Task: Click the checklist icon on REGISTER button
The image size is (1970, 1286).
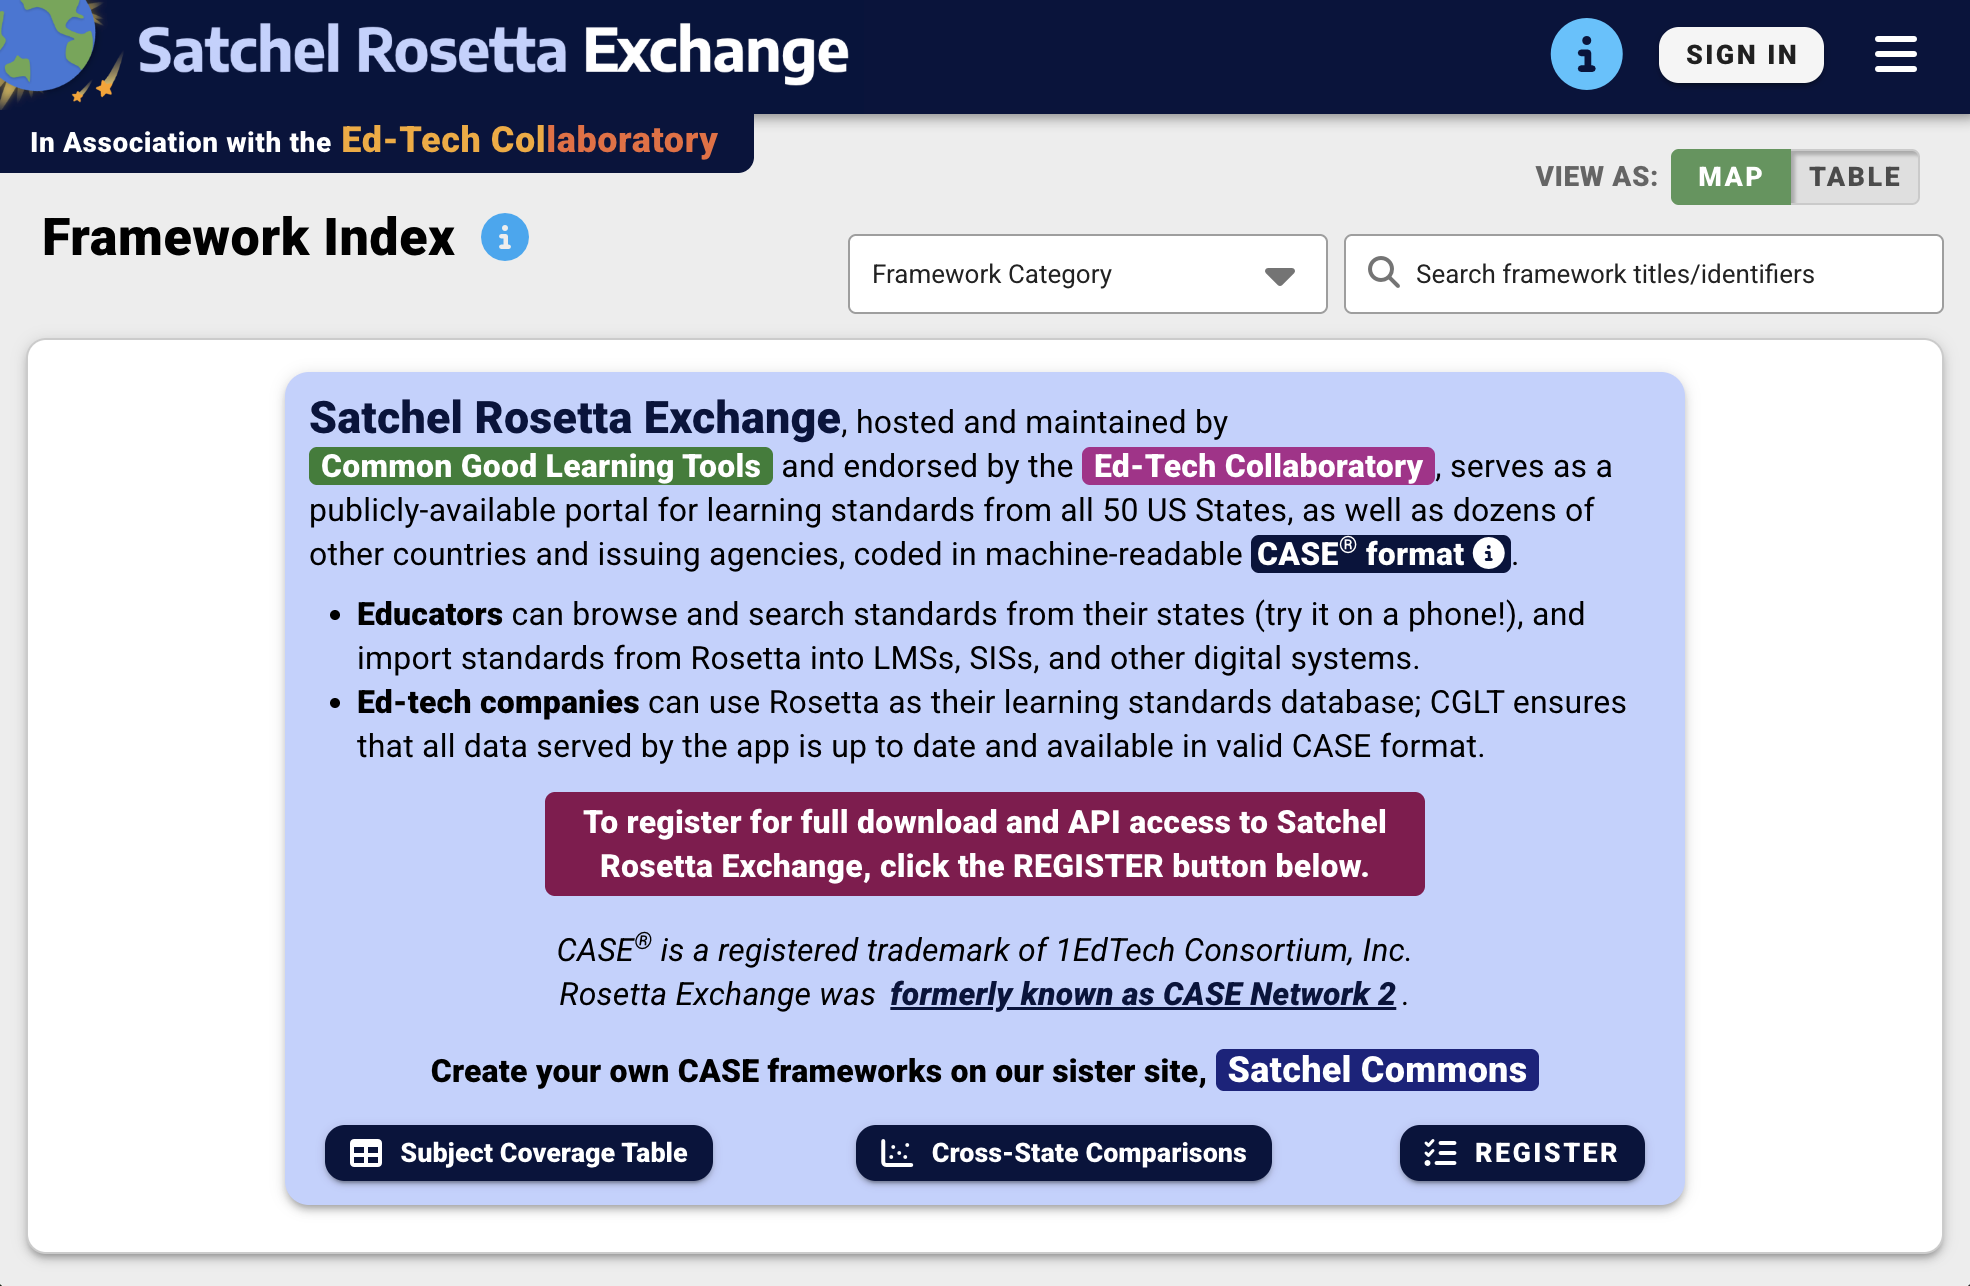Action: click(1441, 1153)
